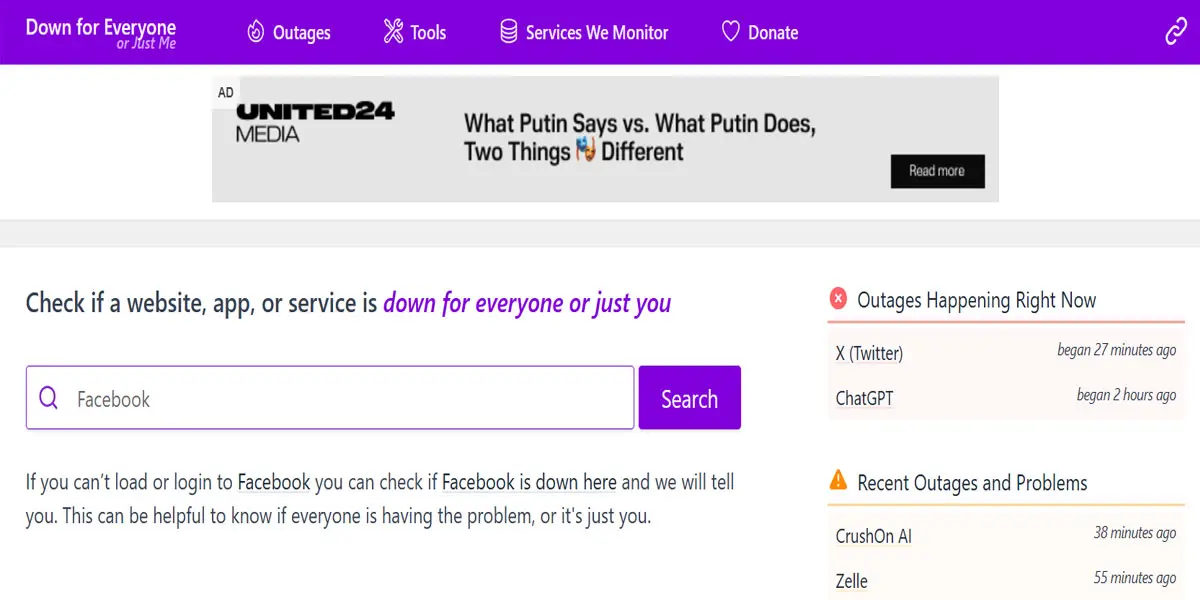Open the Outages menu item
This screenshot has width=1200, height=600.
click(x=301, y=33)
